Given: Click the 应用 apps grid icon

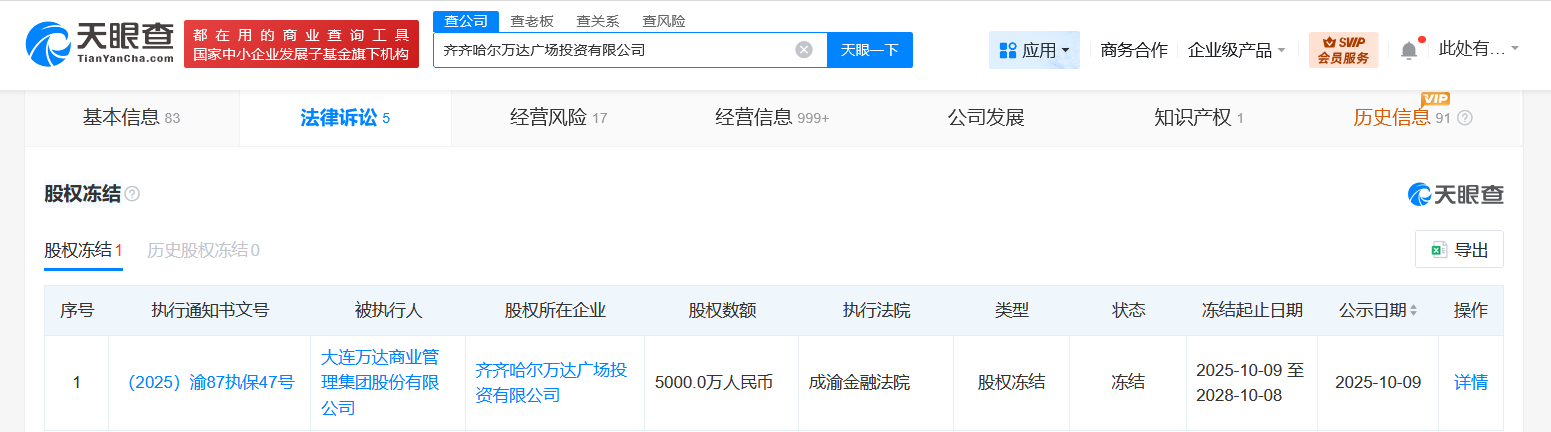Looking at the screenshot, I should pos(1008,50).
